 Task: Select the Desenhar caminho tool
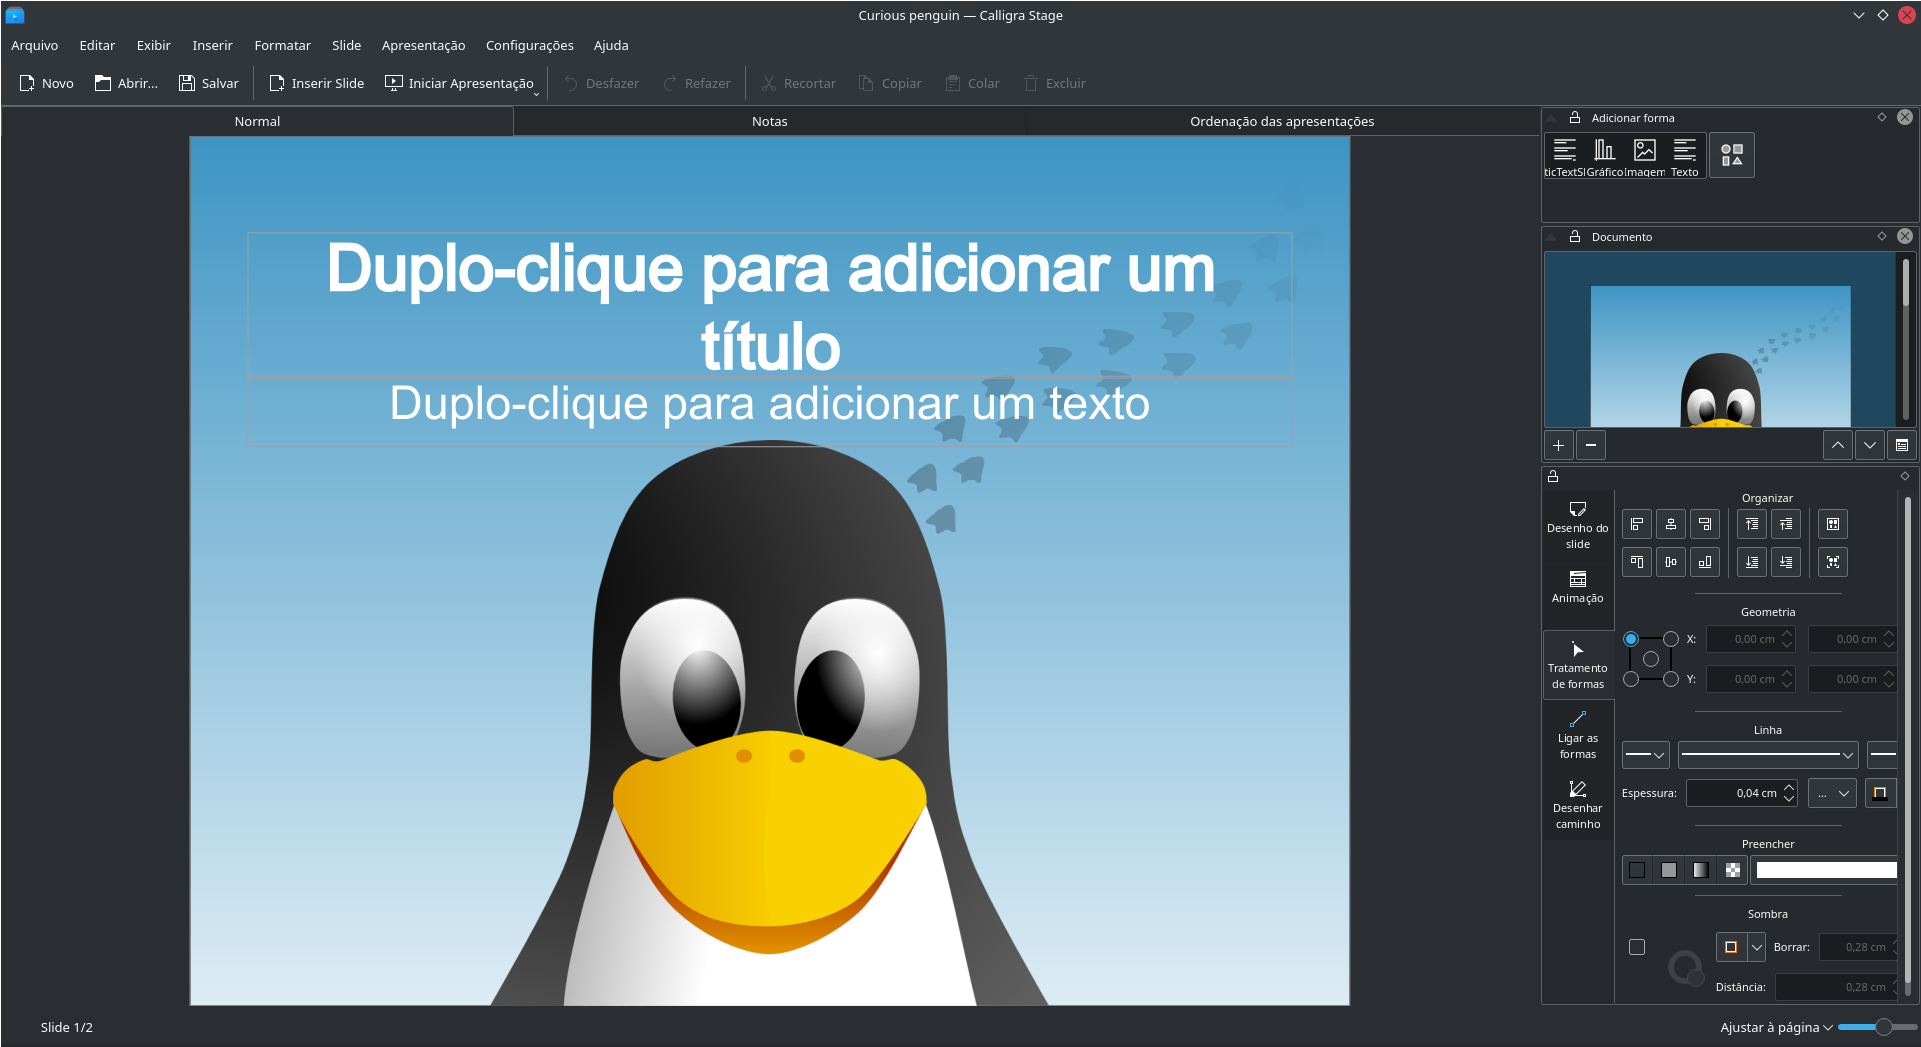click(x=1577, y=804)
